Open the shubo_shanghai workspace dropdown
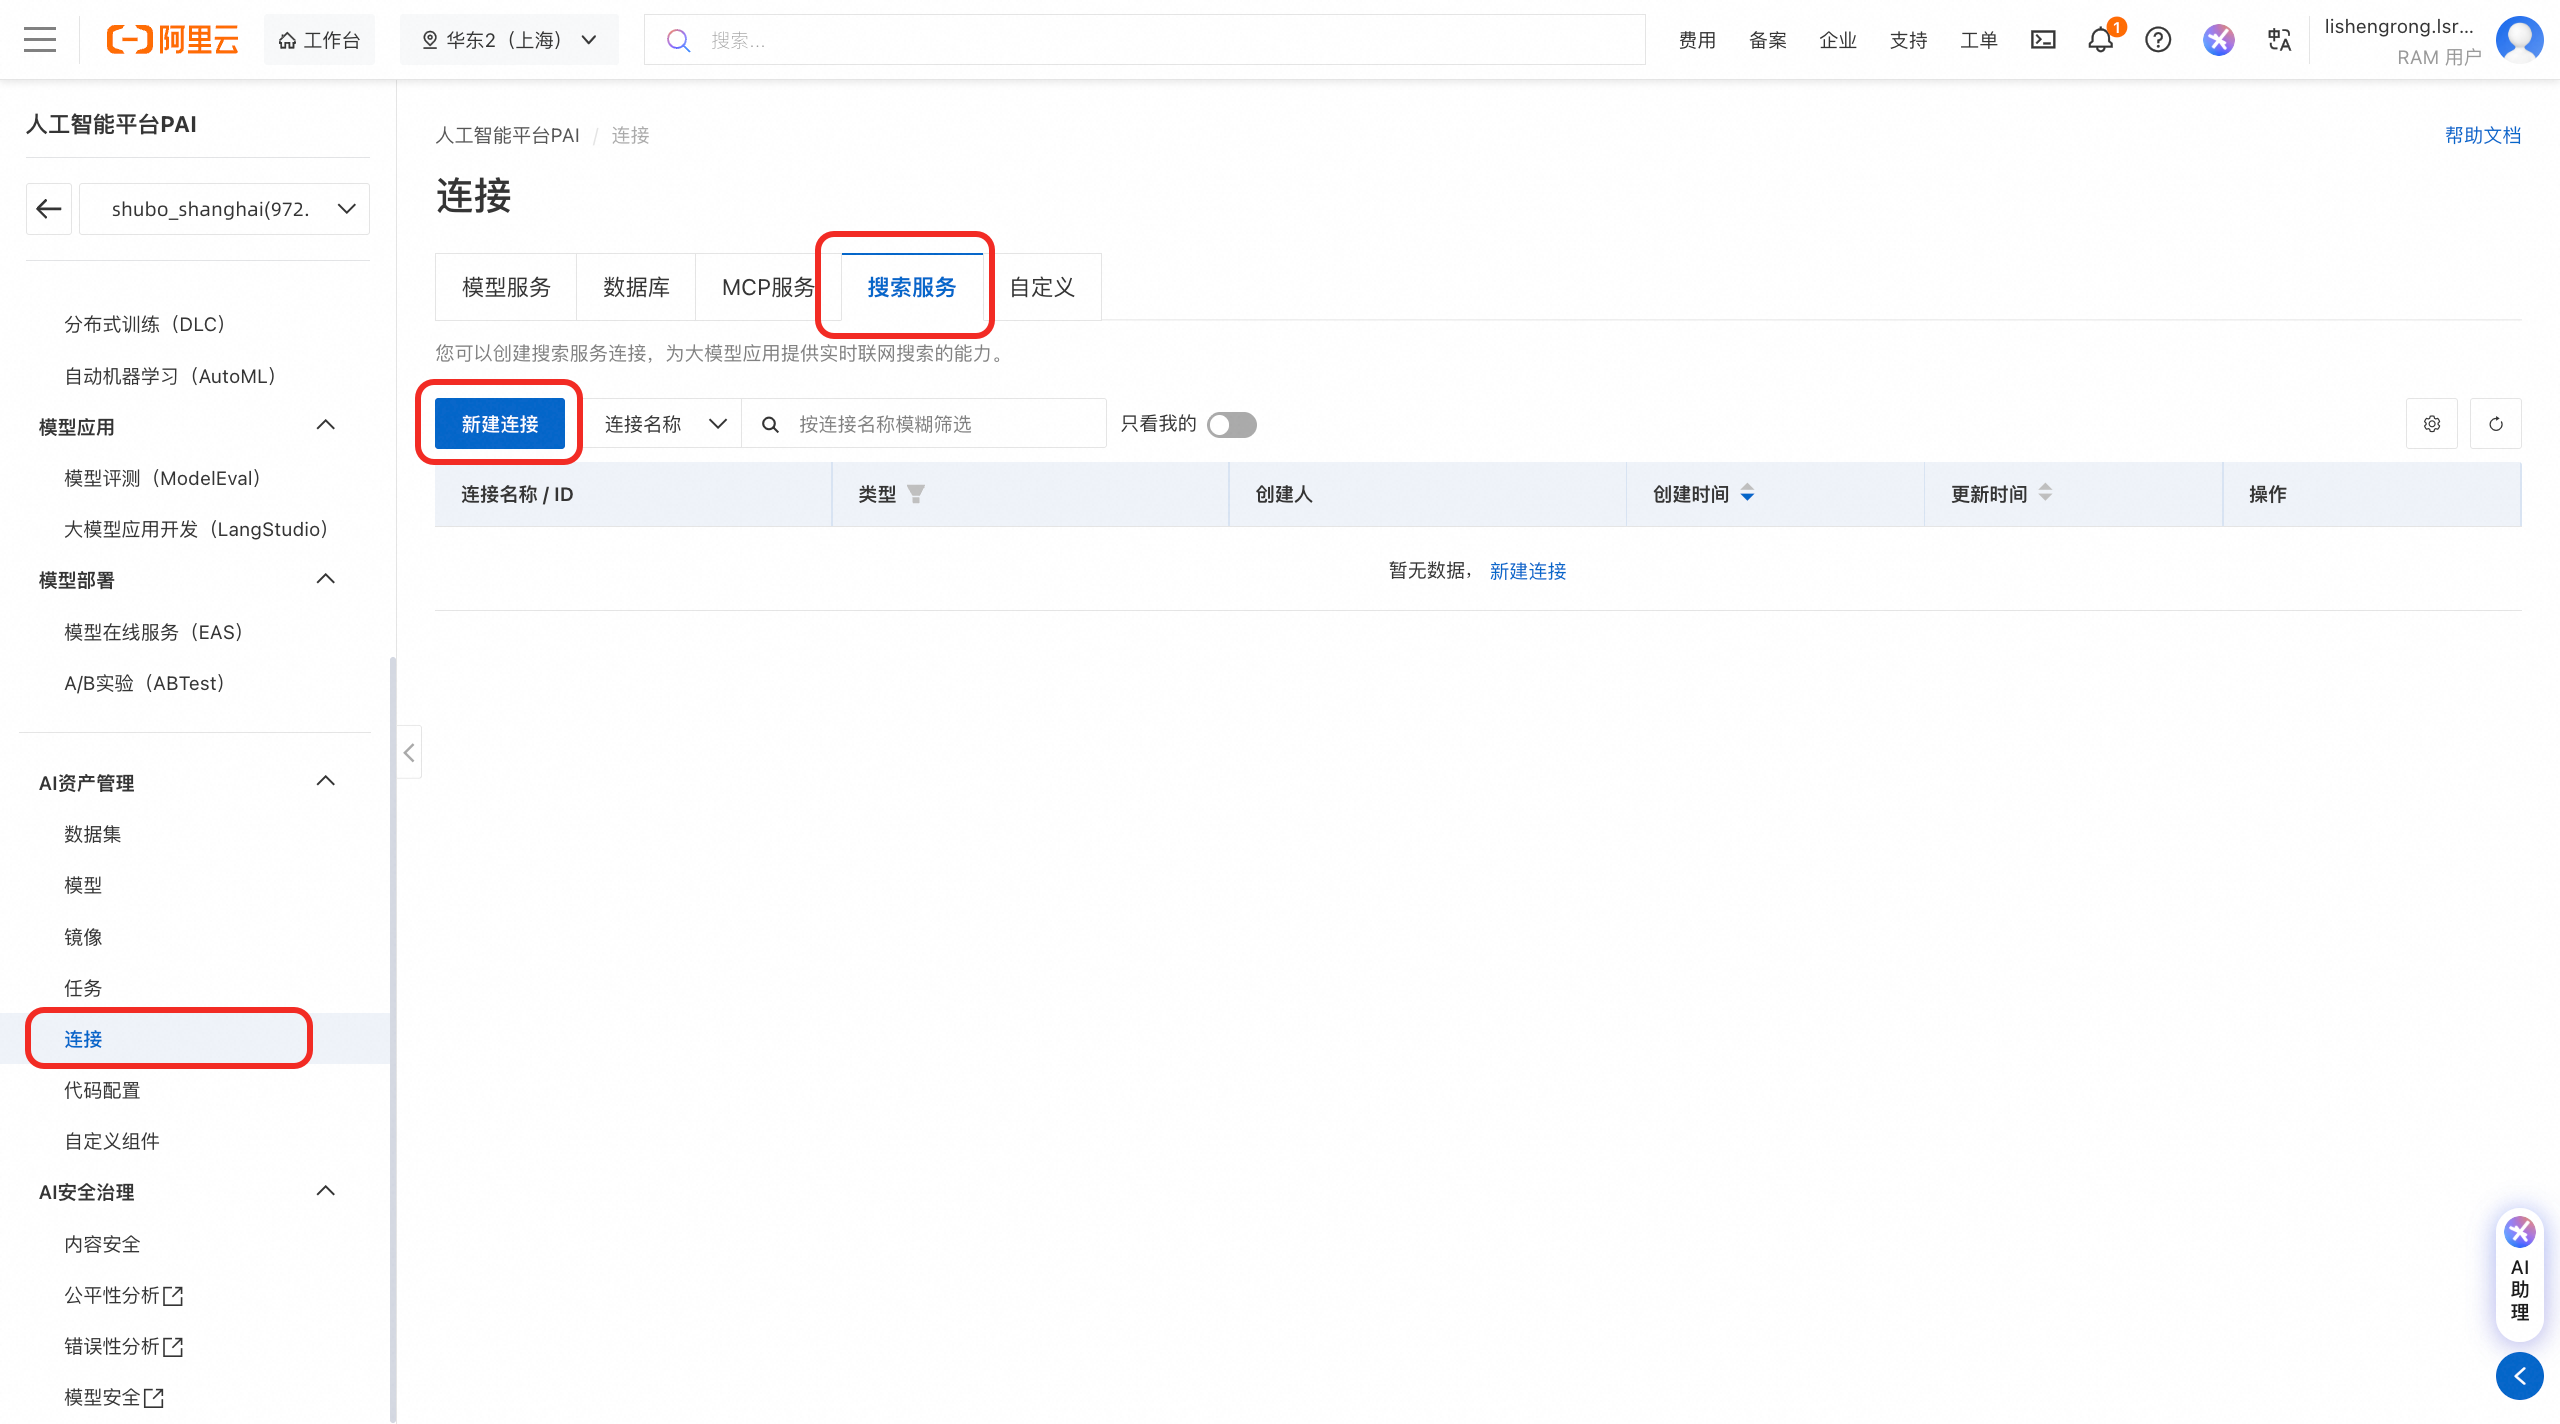The width and height of the screenshot is (2560, 1424). 225,209
